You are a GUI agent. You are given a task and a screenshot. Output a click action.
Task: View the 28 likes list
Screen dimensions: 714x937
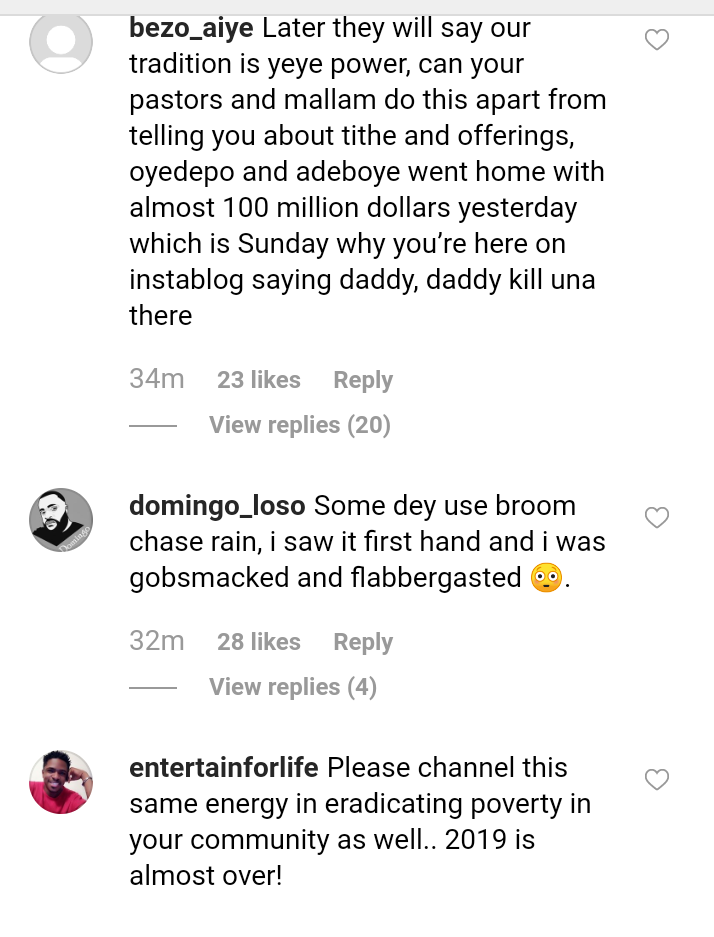coord(258,642)
